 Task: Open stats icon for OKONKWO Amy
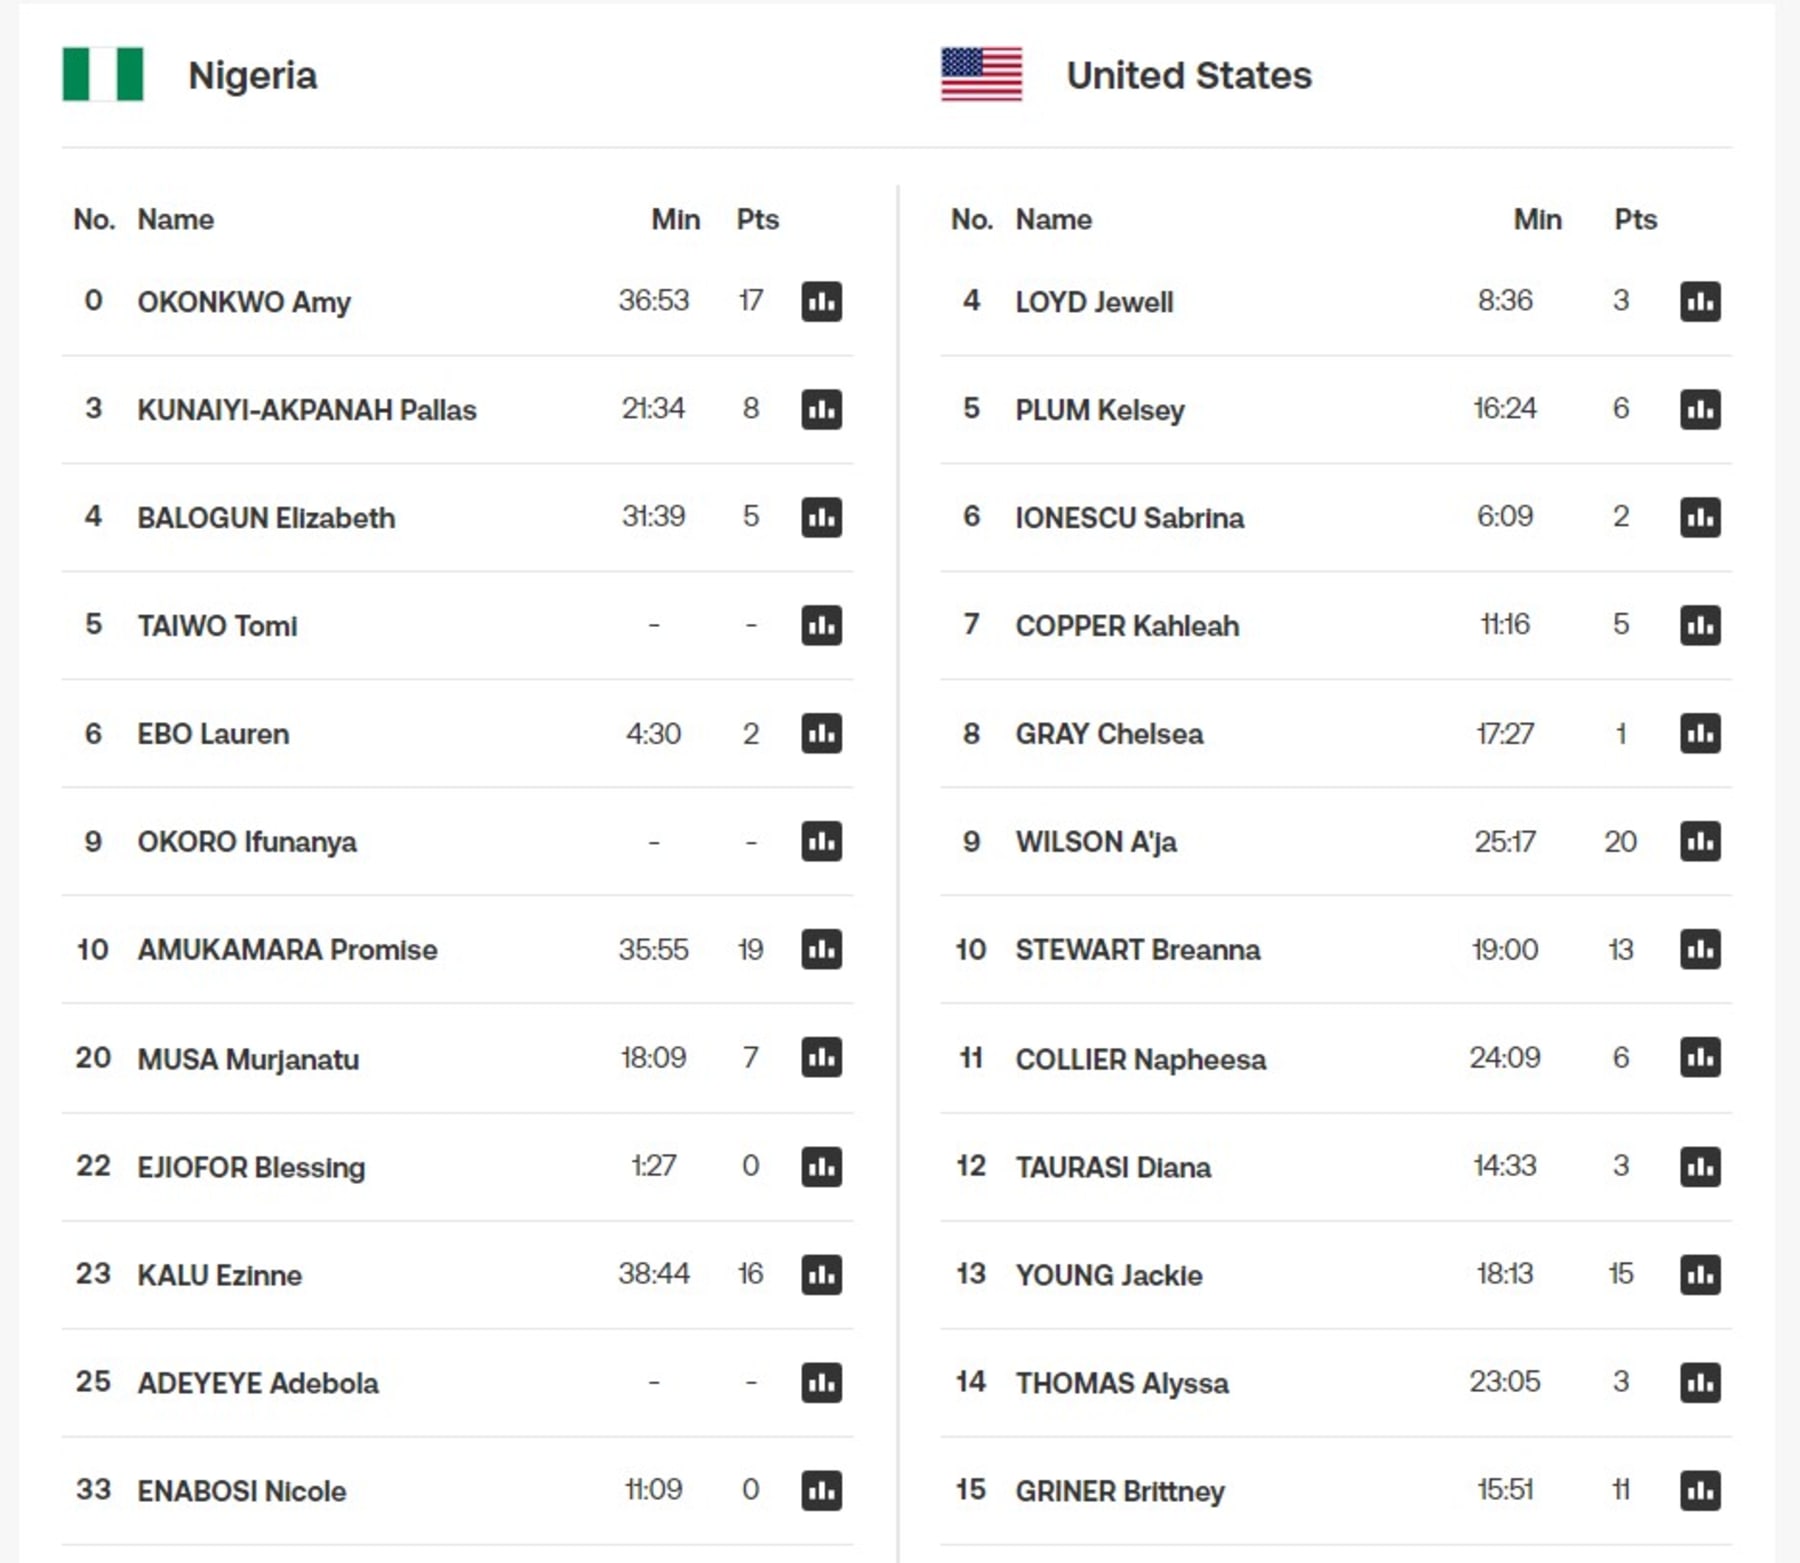point(821,301)
